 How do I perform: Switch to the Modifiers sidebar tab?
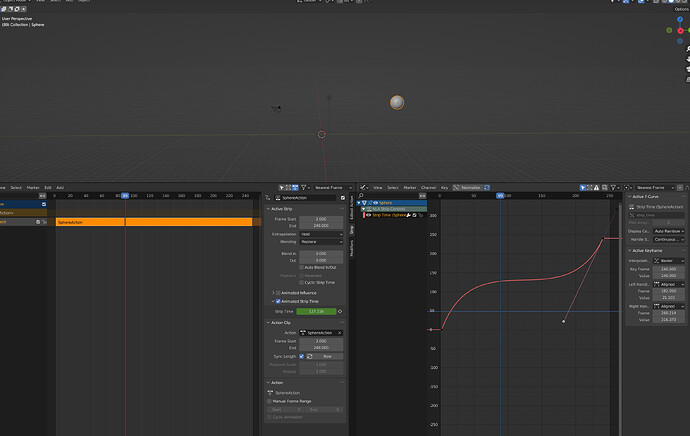point(352,248)
